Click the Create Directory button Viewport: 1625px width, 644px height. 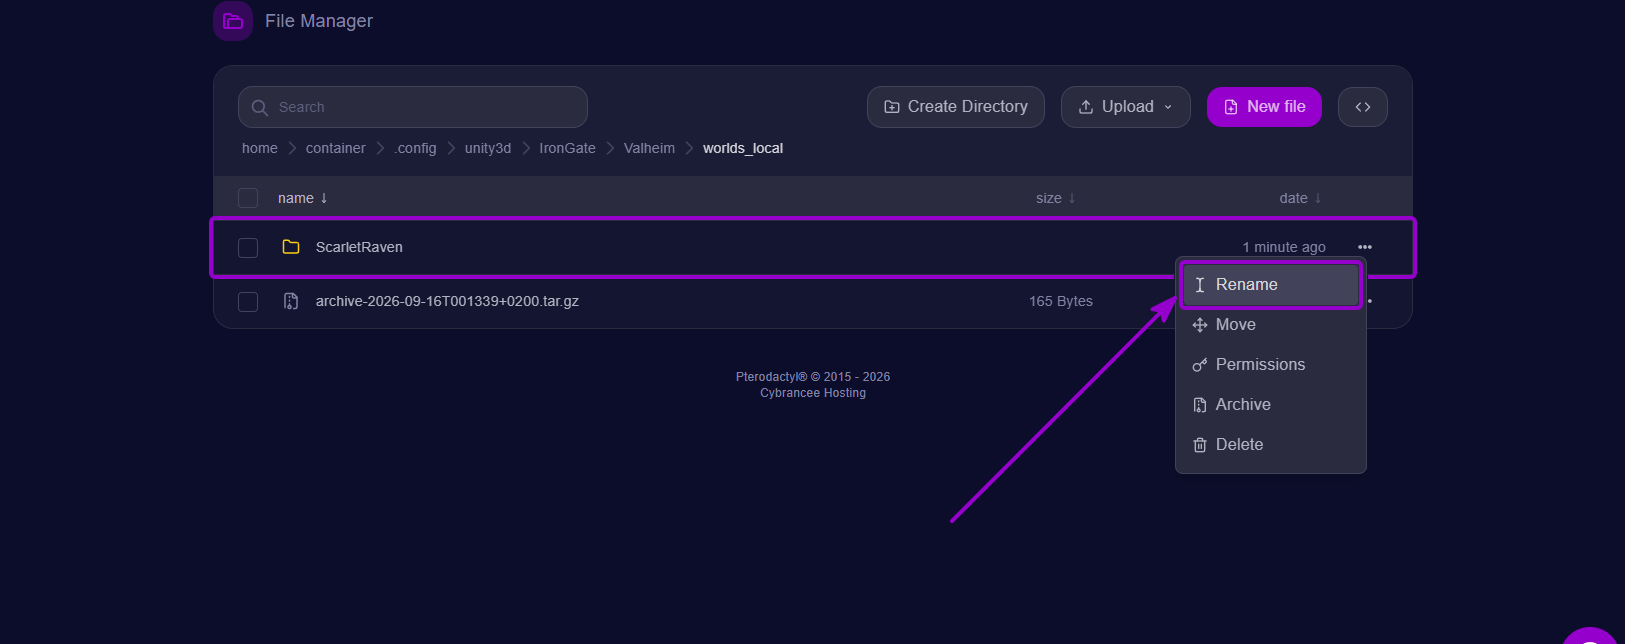click(956, 107)
